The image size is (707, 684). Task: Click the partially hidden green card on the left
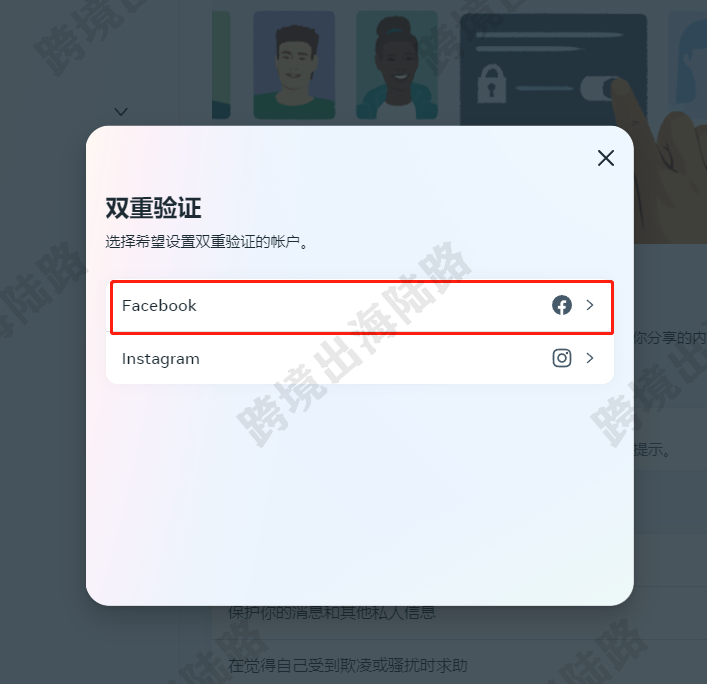[x=221, y=65]
